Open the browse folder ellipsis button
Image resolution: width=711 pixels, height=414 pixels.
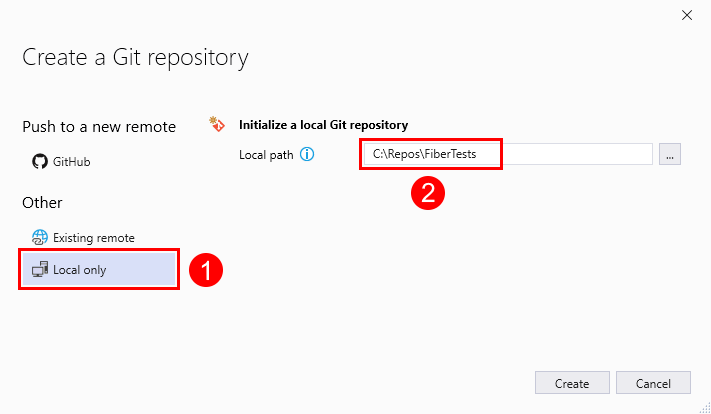[670, 154]
